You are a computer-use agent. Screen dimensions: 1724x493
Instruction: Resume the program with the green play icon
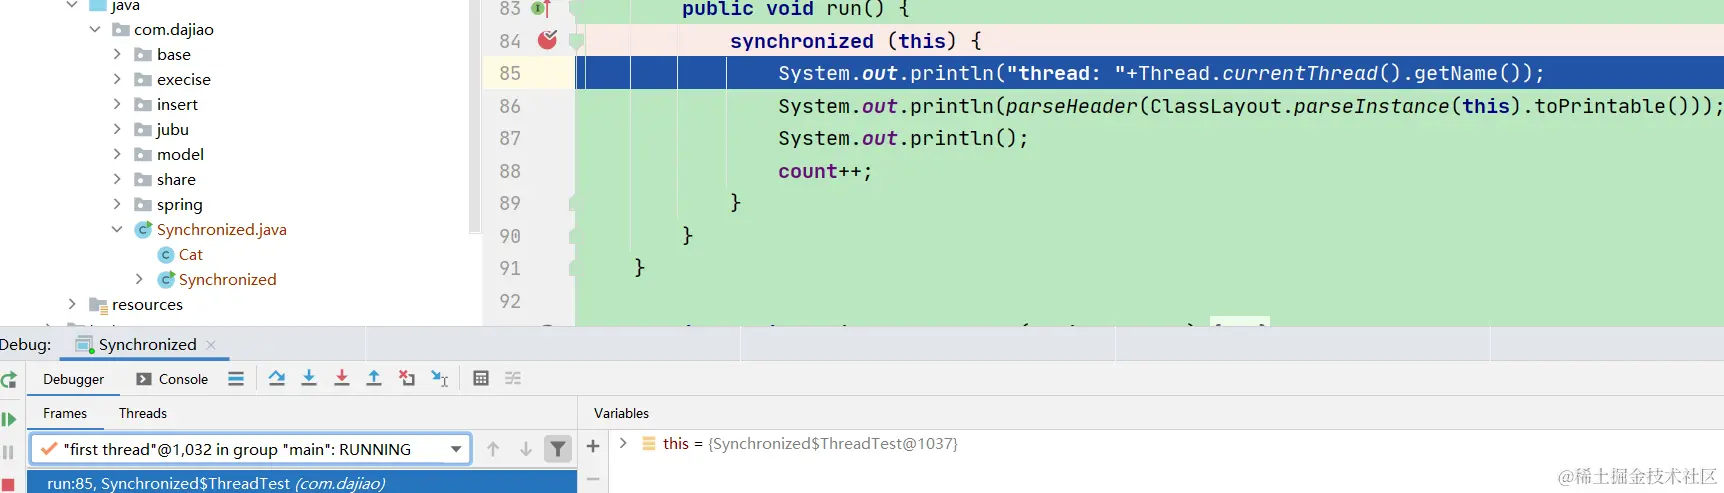point(8,419)
